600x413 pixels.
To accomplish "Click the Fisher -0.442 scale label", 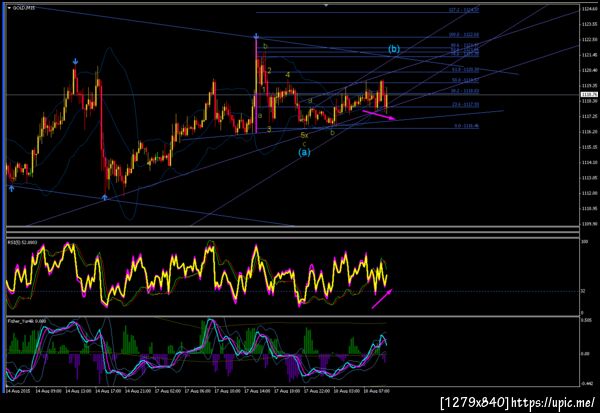I will click(586, 384).
